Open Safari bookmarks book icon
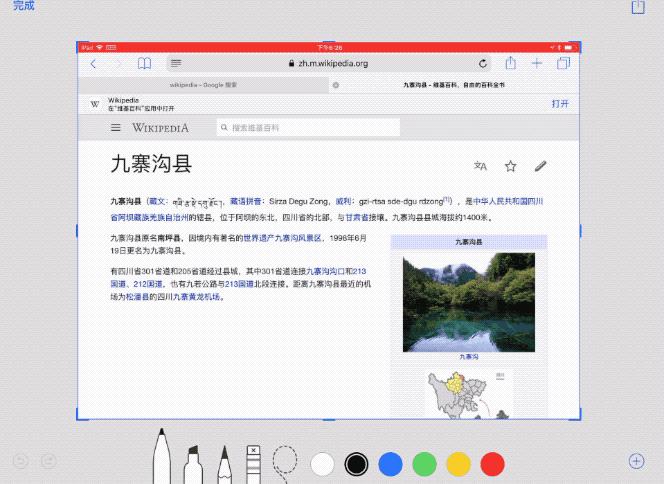This screenshot has height=484, width=664. click(144, 64)
